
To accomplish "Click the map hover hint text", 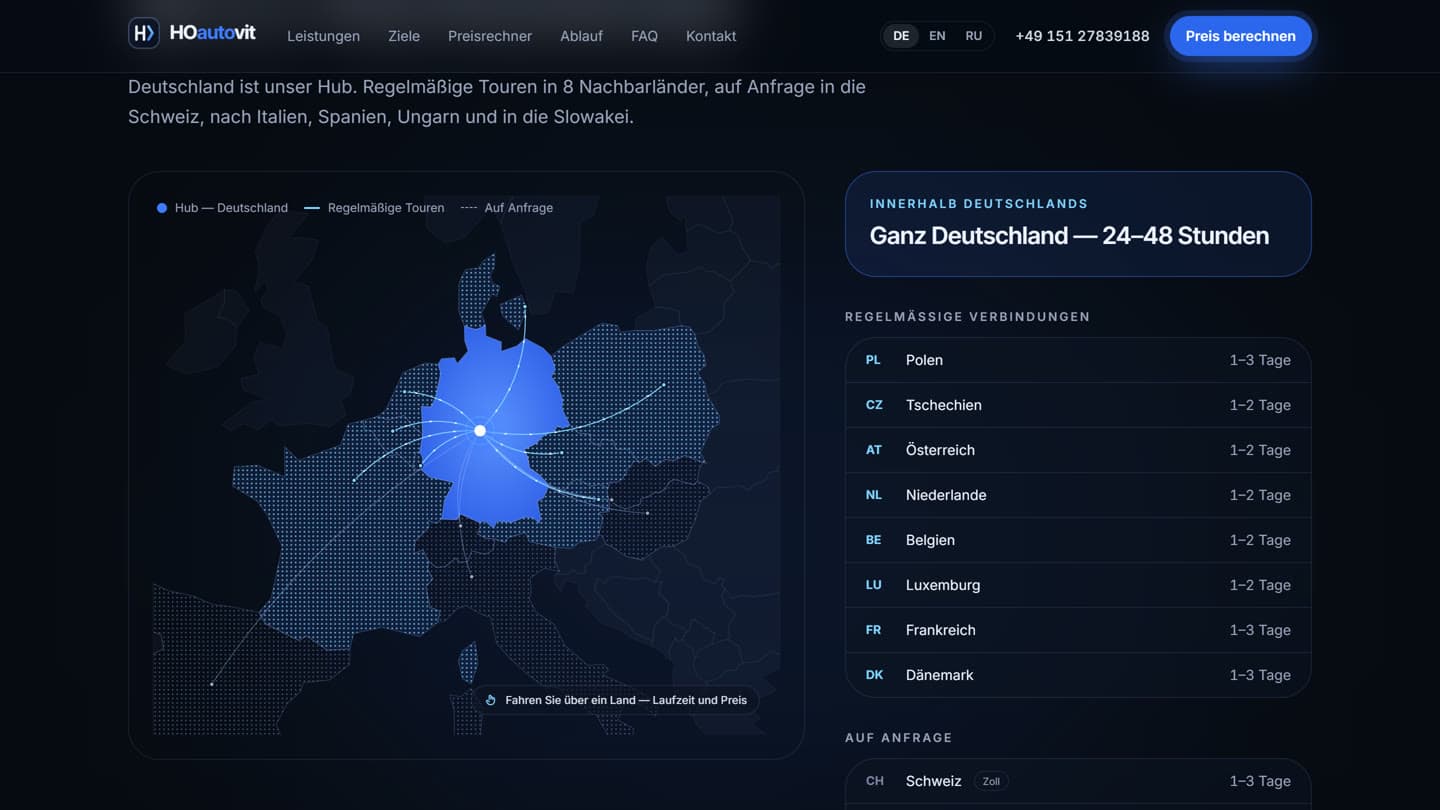I will (x=626, y=700).
